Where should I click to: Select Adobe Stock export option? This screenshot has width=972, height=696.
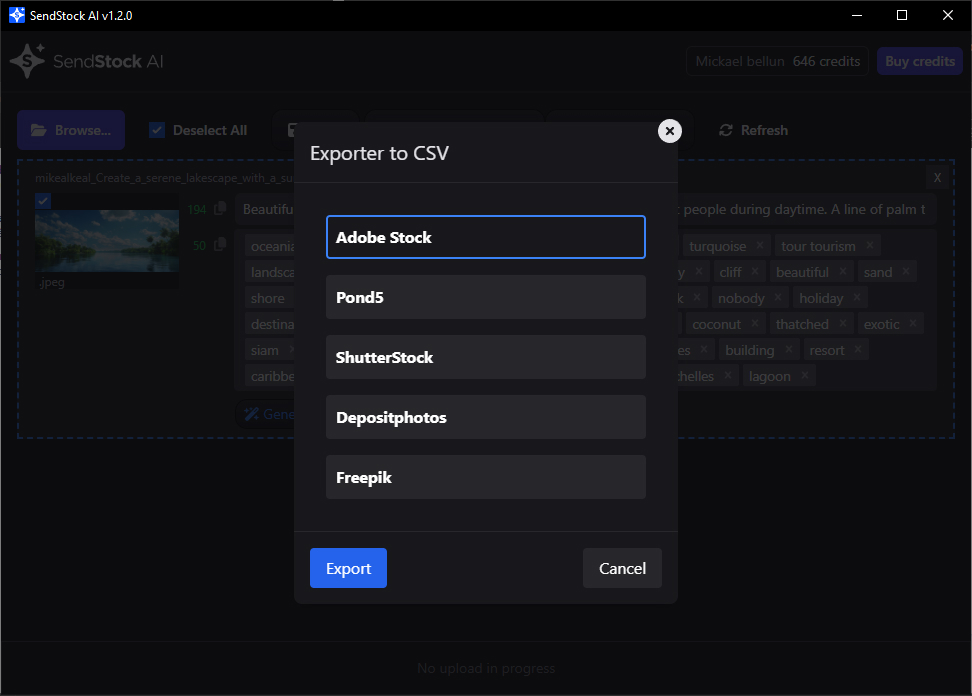(485, 237)
